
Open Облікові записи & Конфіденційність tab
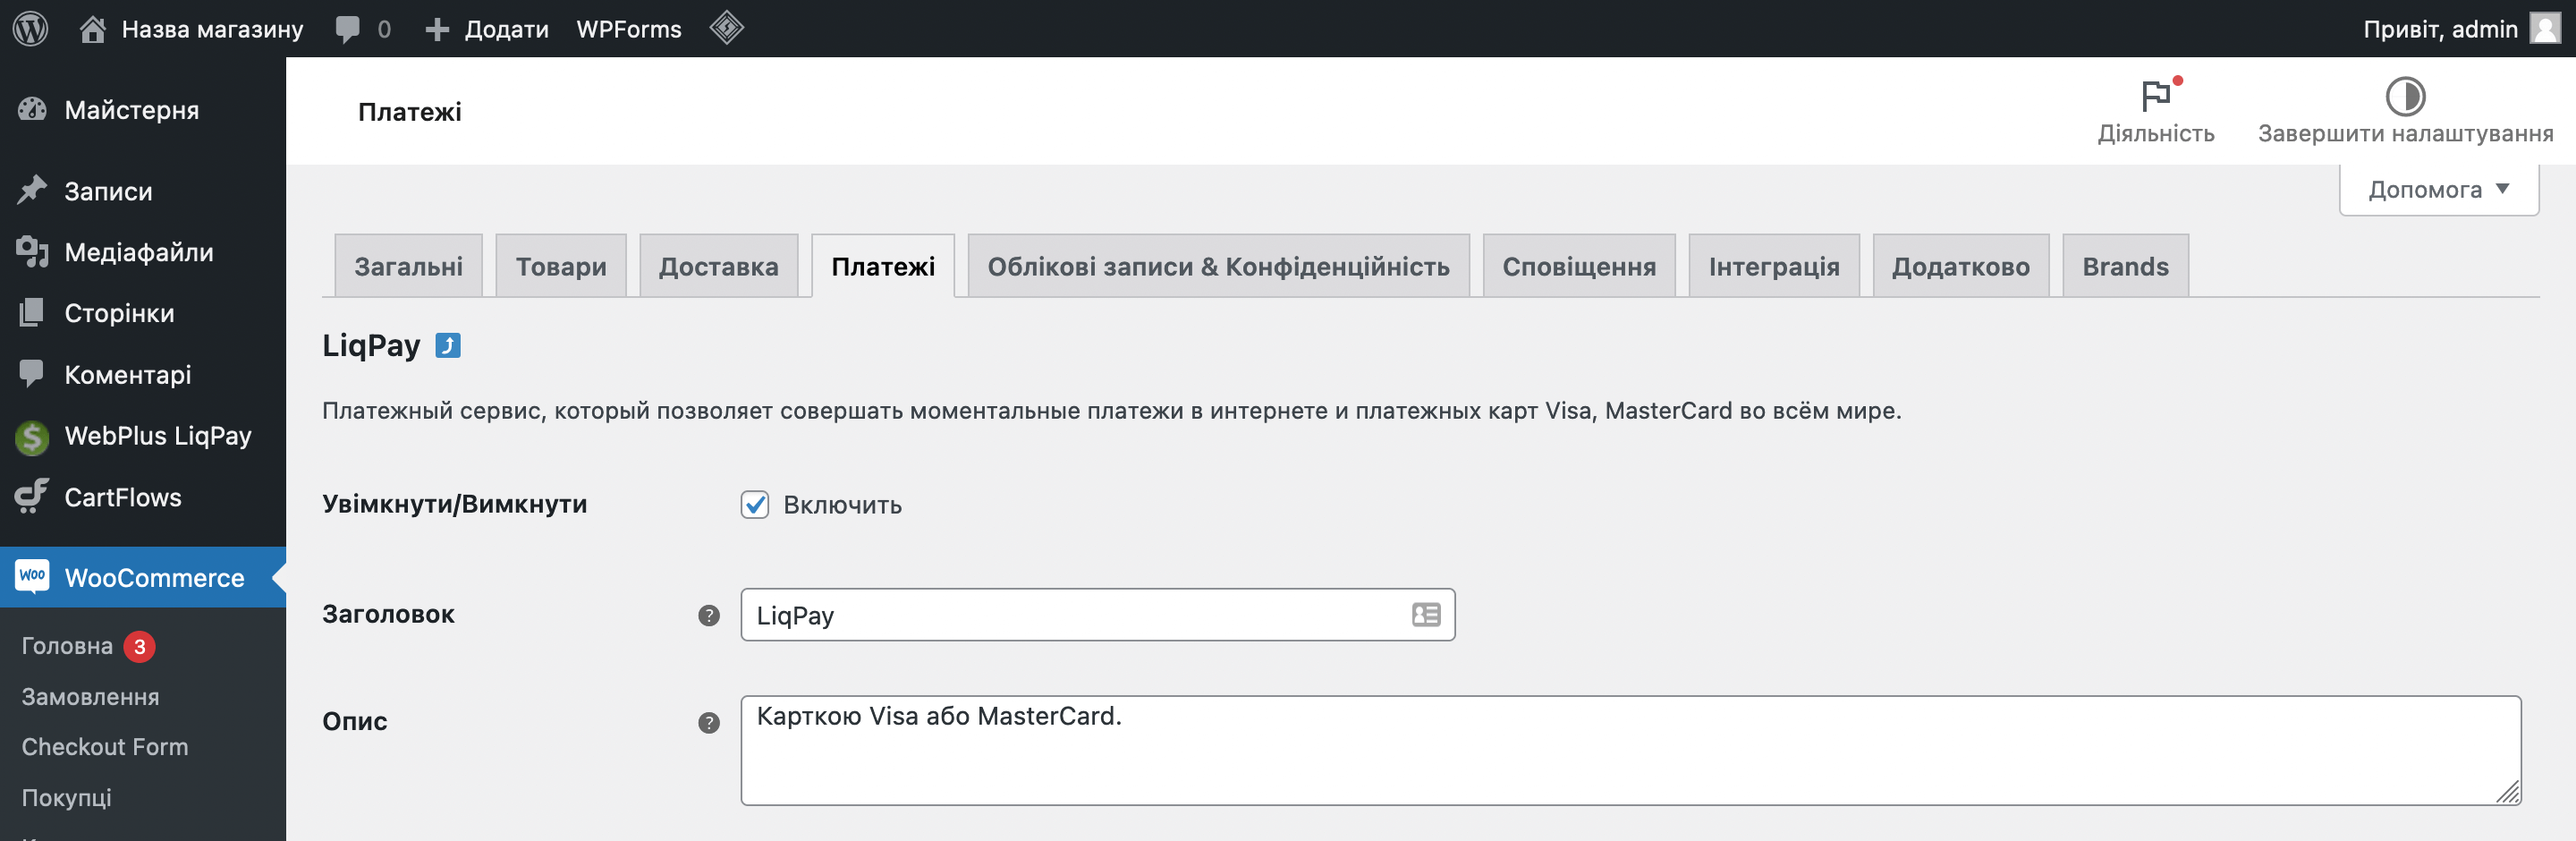coord(1218,267)
